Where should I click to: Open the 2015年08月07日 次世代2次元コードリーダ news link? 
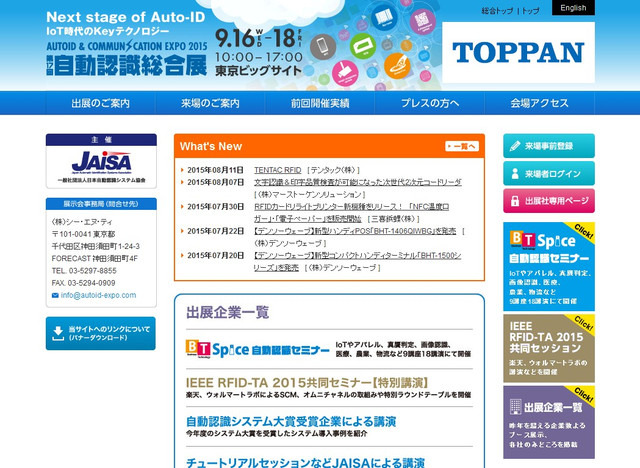[358, 182]
